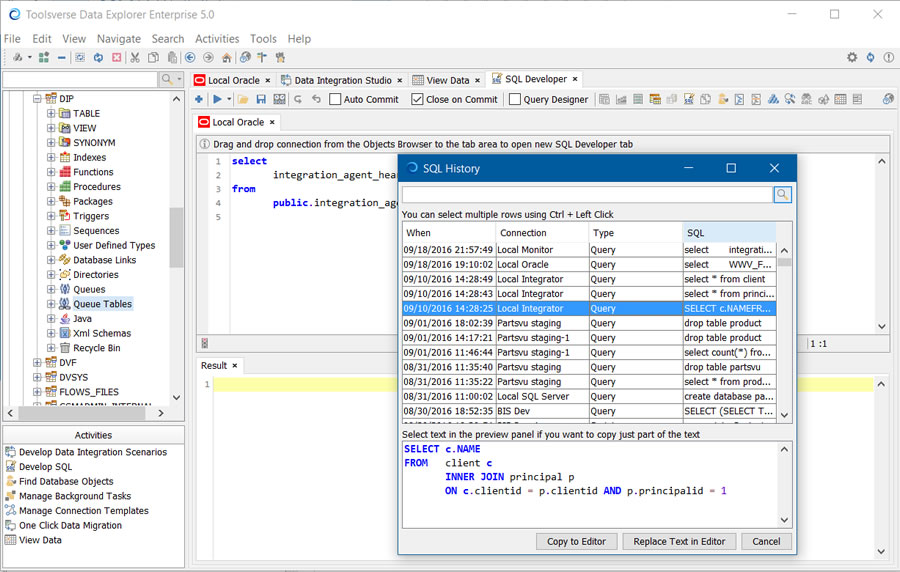Expand the FLOWS_FILES schema node
Screen dimensions: 900x572
(x=37, y=392)
